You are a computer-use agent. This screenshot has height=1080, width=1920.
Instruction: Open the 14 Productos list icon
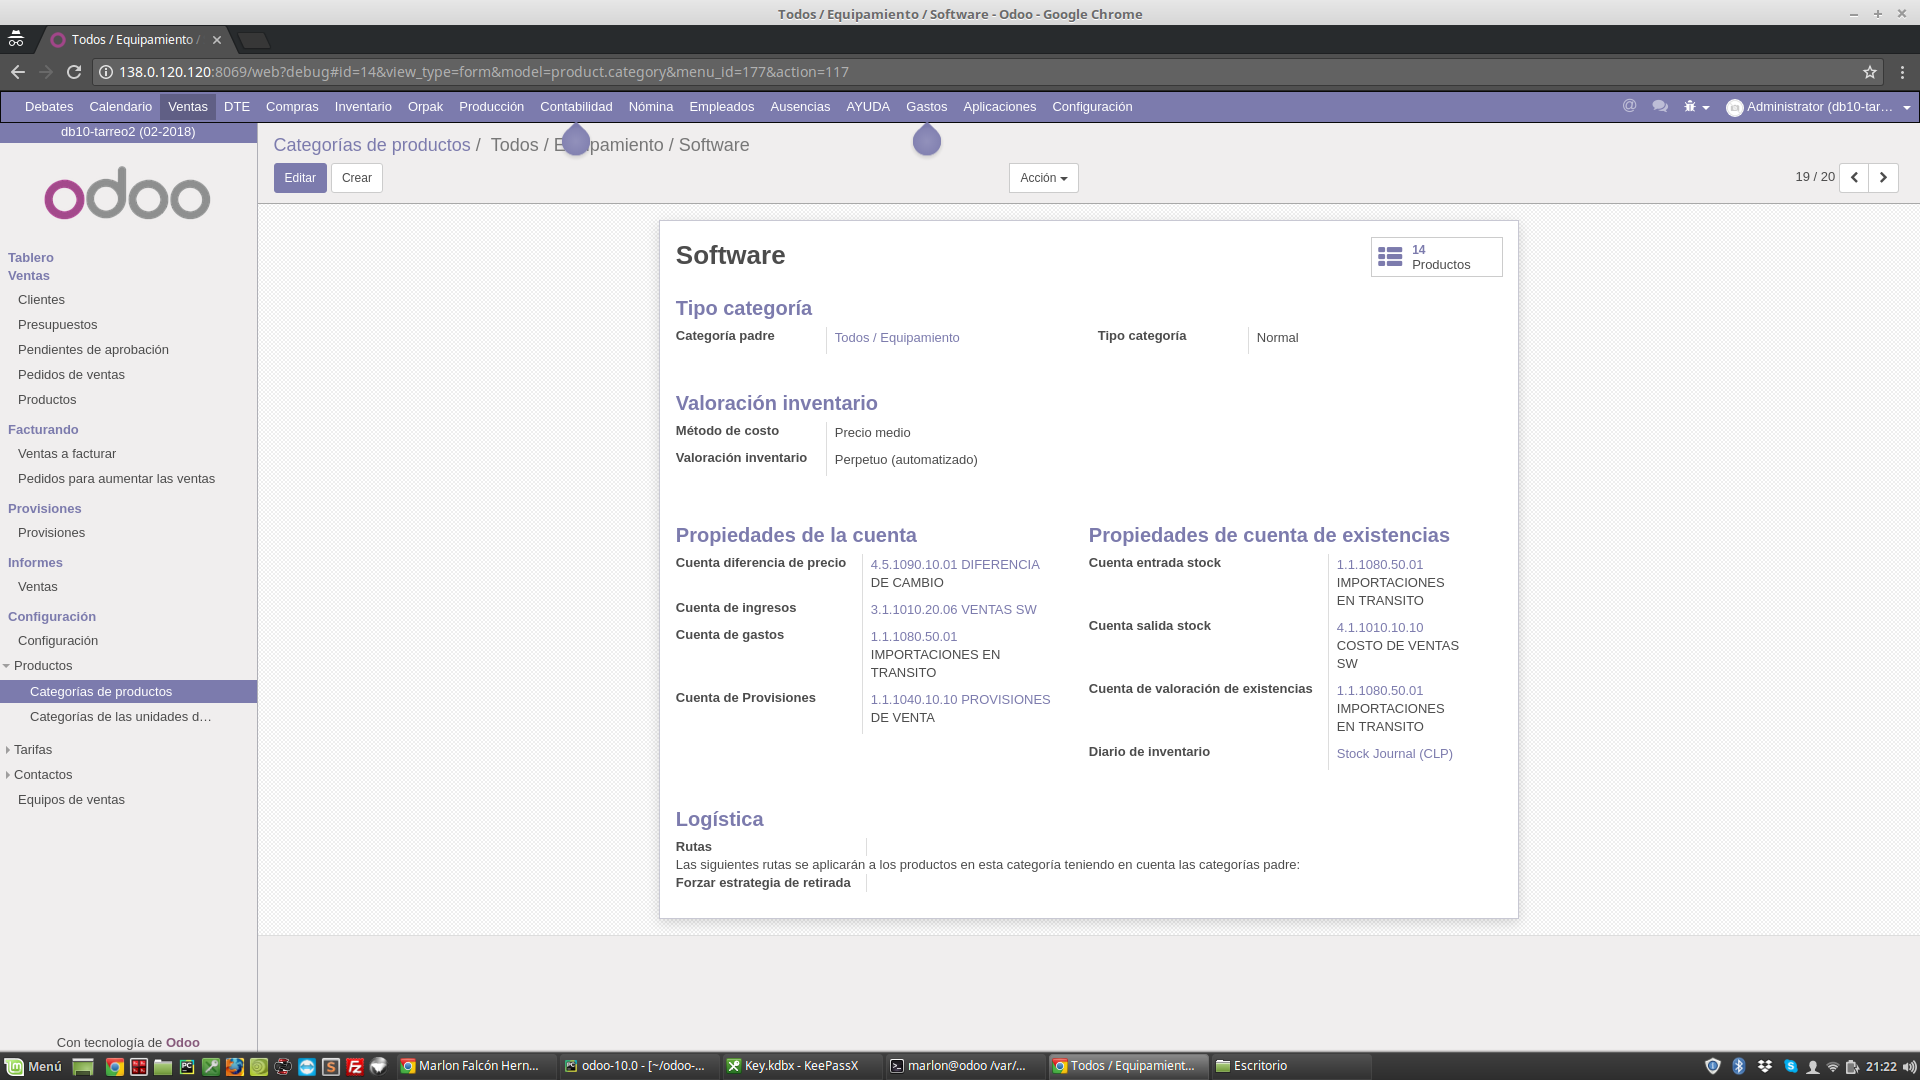point(1390,257)
